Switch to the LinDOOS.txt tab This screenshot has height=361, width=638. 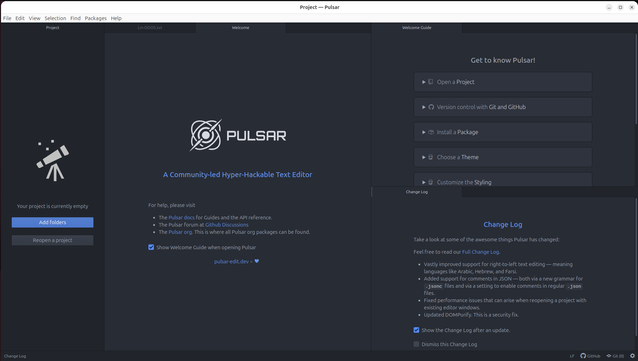(x=150, y=28)
